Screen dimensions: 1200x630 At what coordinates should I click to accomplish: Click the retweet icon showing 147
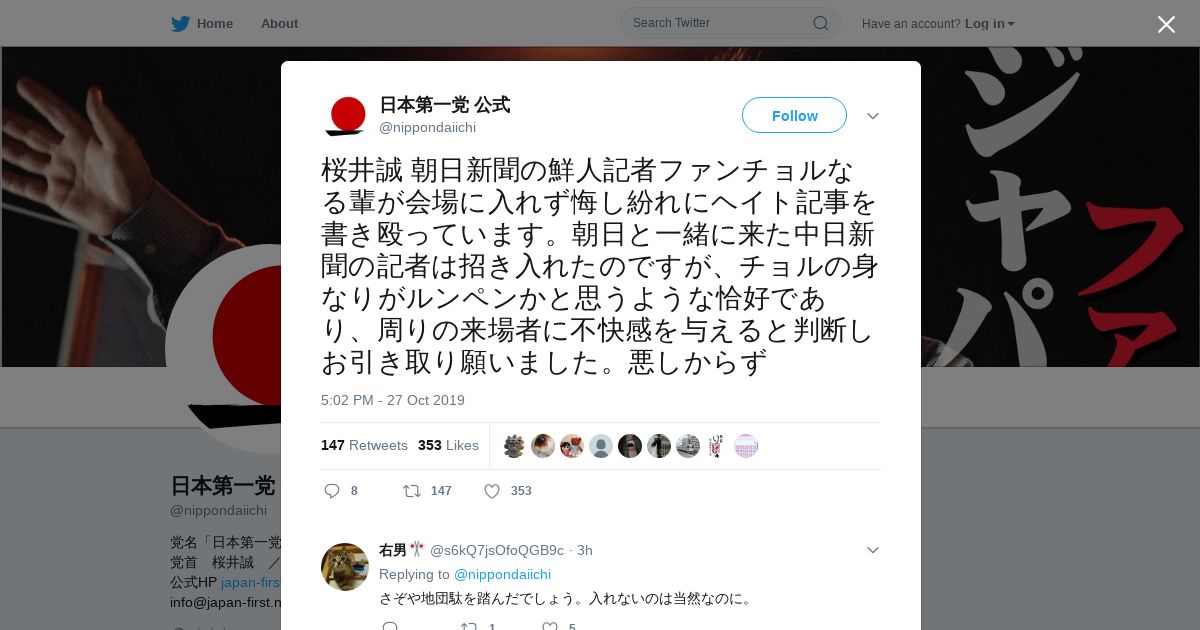tap(411, 491)
